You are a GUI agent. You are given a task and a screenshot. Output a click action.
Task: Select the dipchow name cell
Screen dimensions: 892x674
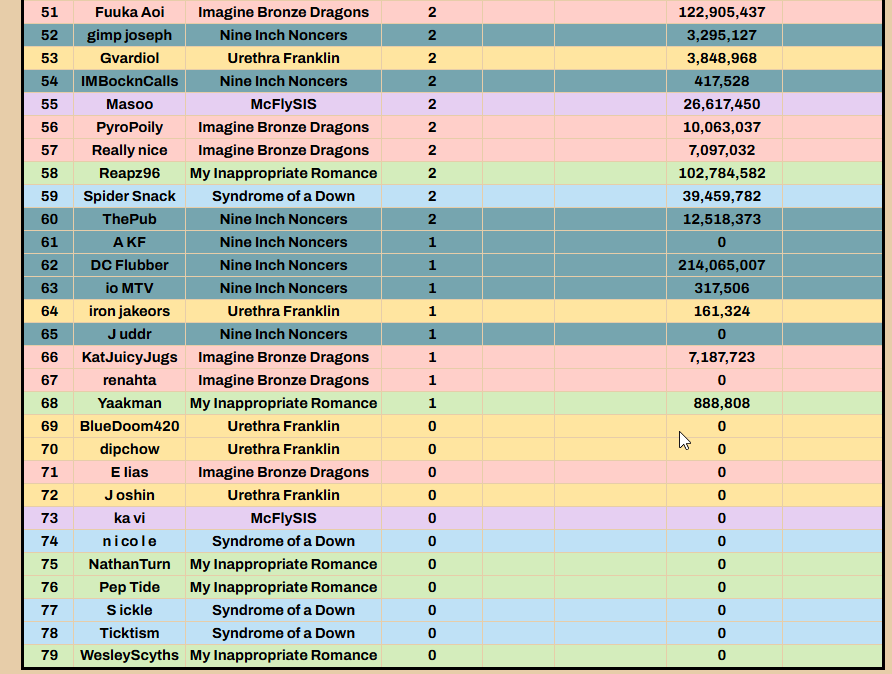pyautogui.click(x=130, y=450)
